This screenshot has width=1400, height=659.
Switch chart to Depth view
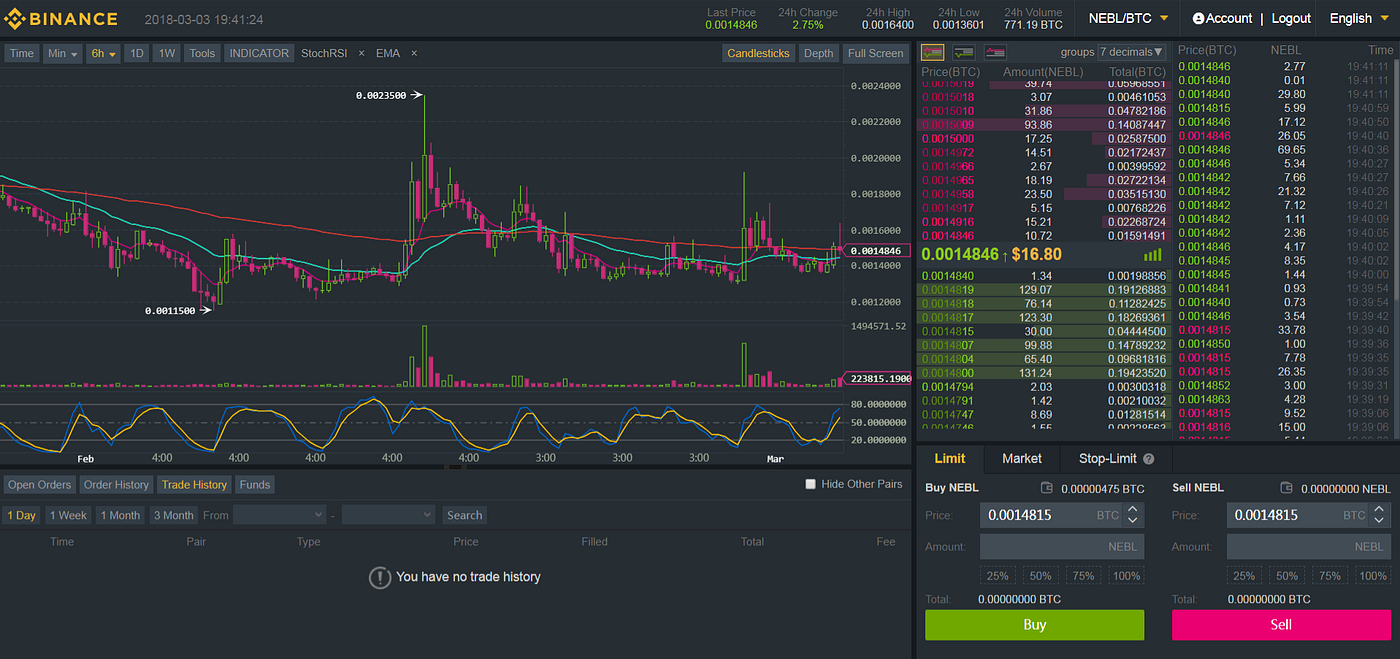point(818,53)
